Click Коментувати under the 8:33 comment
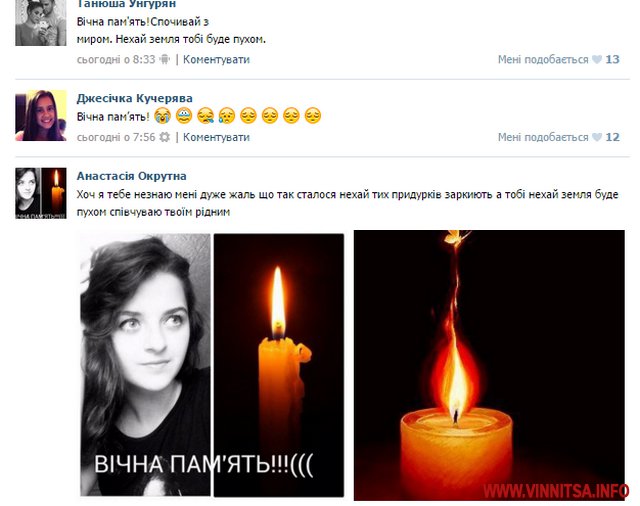The image size is (640, 506). point(216,60)
